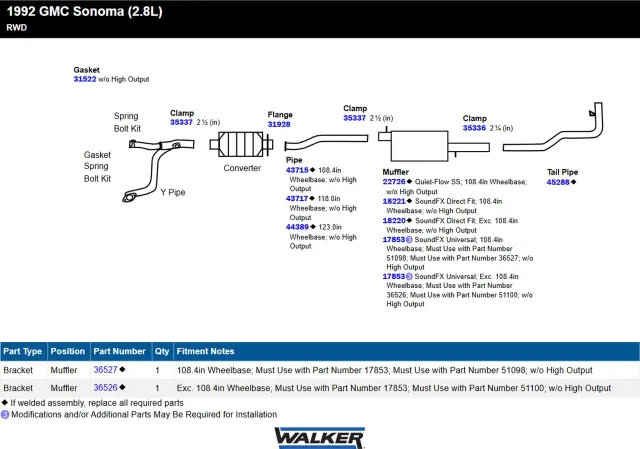
Task: Open Y Pipe clamp part 35337
Action: (x=181, y=122)
